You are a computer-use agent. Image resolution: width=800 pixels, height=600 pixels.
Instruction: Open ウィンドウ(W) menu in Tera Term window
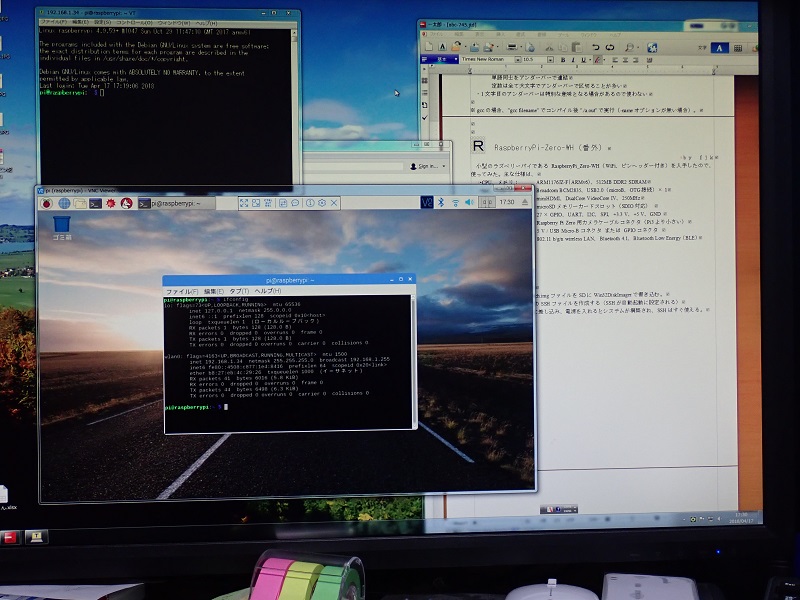click(x=173, y=23)
